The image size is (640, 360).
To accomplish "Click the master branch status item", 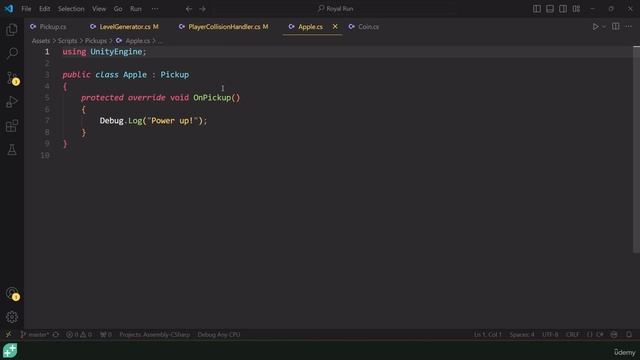I will pos(34,335).
